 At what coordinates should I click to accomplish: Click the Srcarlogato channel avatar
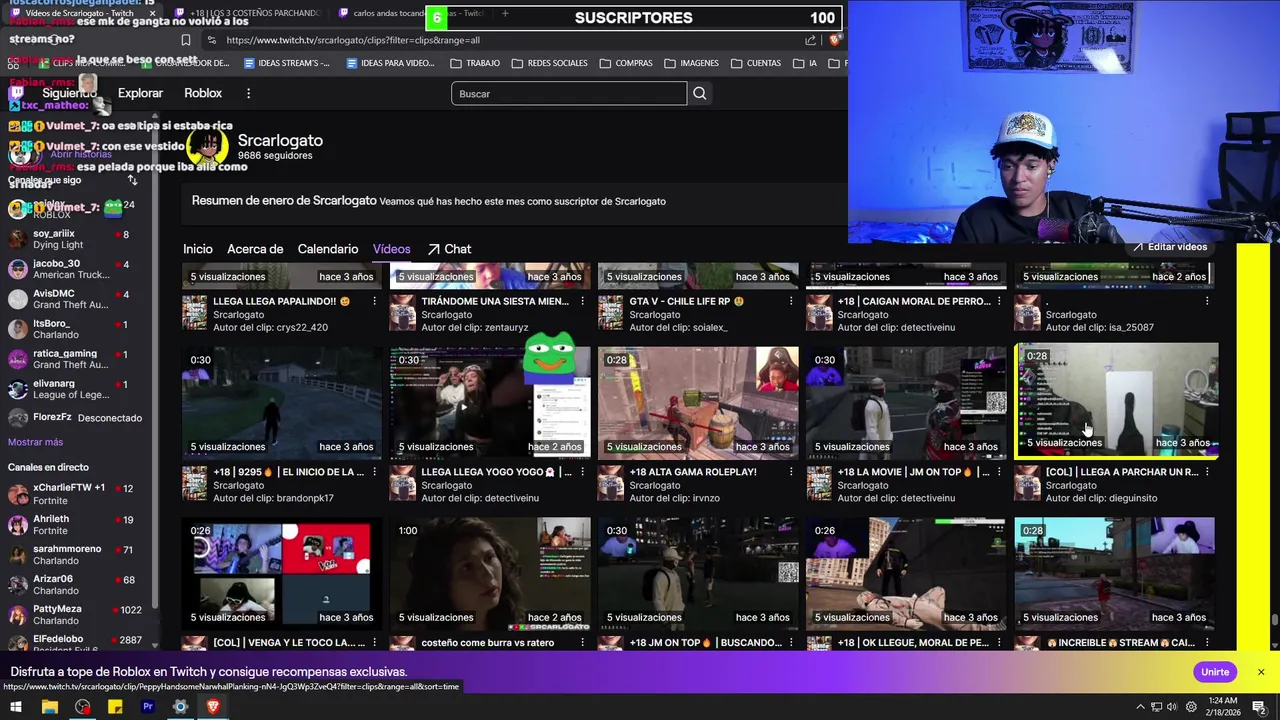tap(207, 147)
